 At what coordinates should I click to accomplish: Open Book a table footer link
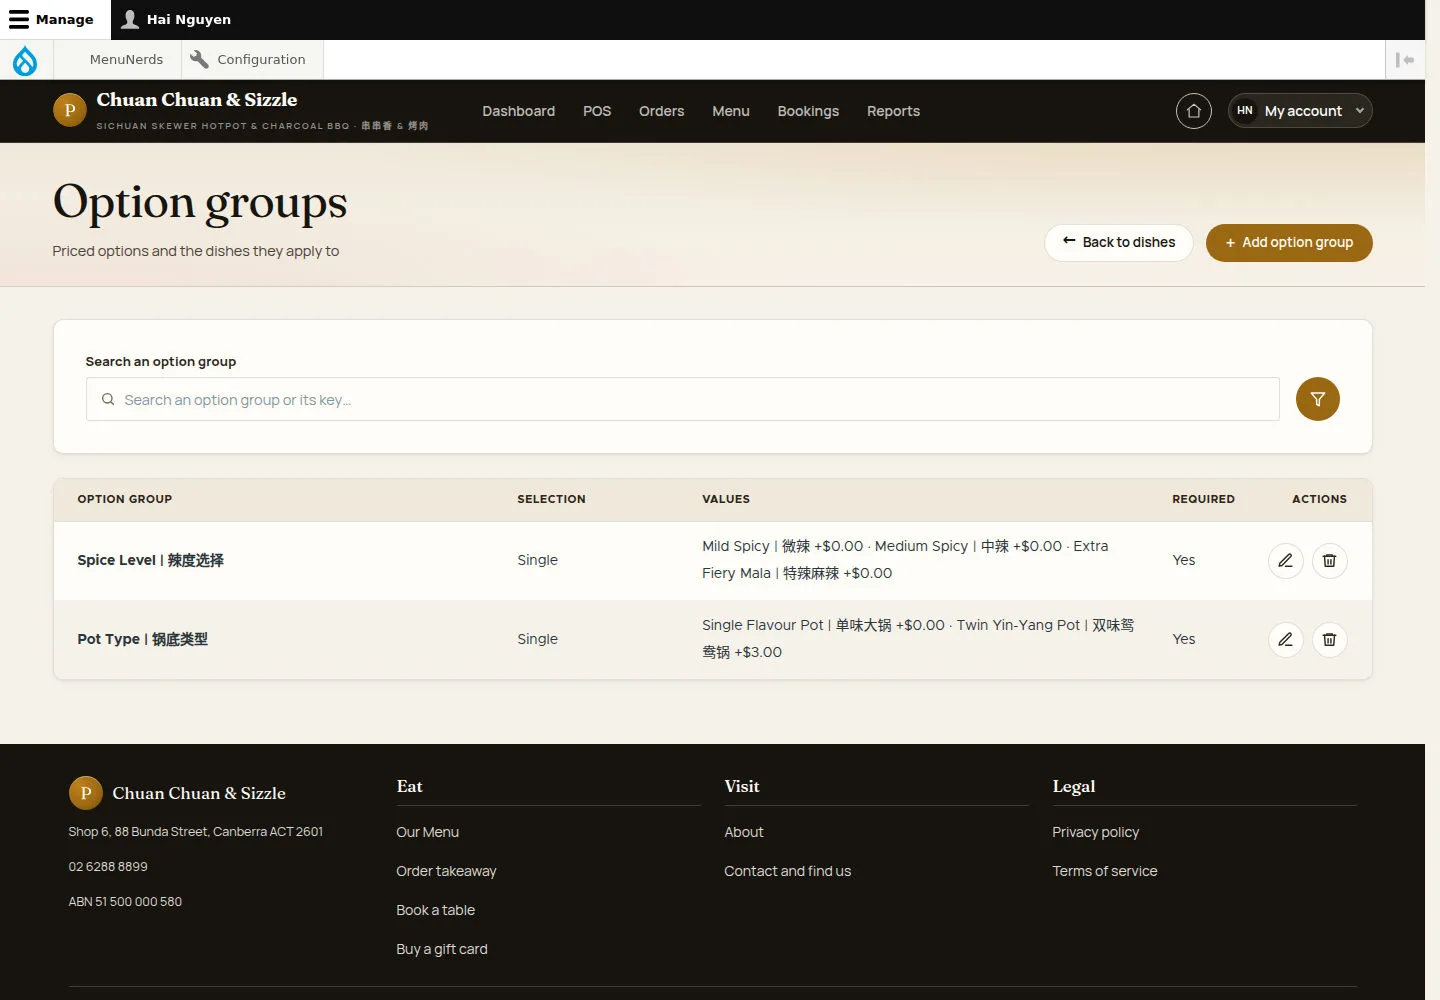(x=435, y=910)
